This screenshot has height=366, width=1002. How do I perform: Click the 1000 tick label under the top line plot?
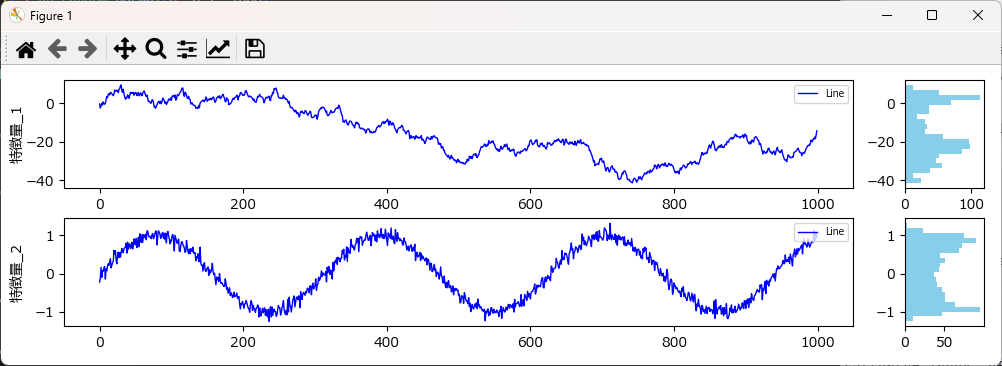pos(818,204)
